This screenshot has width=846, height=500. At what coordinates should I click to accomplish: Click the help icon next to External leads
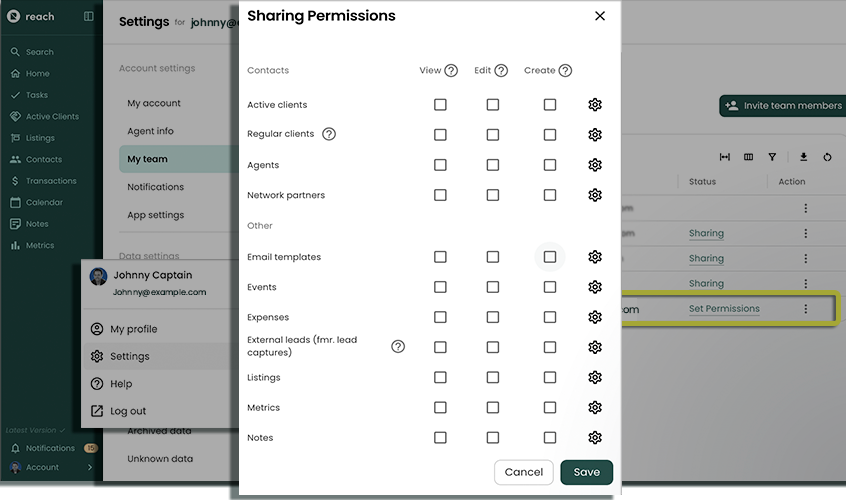(398, 347)
